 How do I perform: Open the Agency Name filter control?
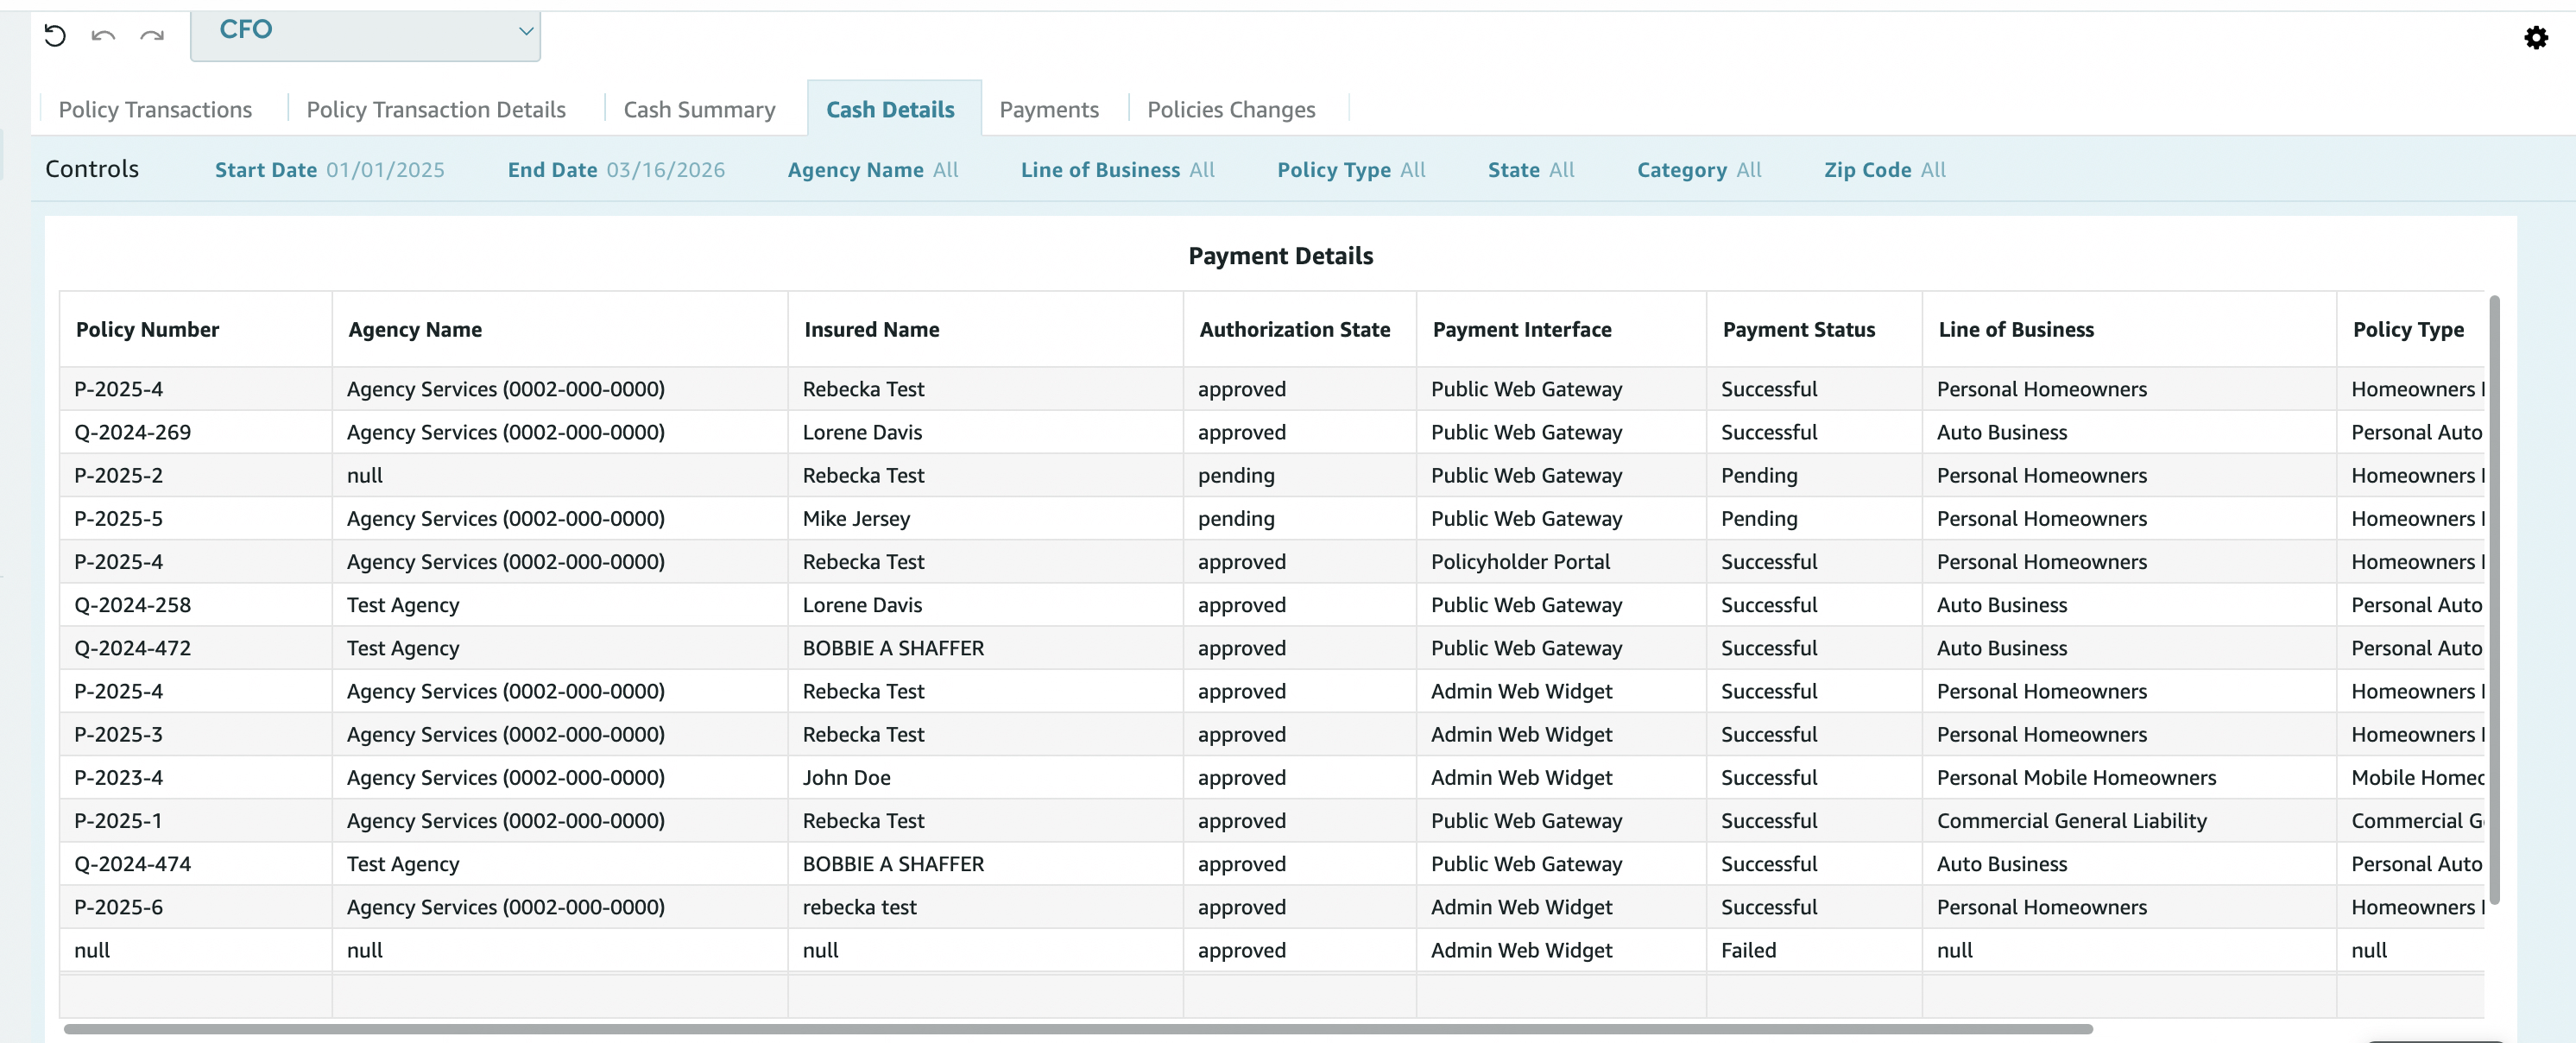tap(872, 170)
